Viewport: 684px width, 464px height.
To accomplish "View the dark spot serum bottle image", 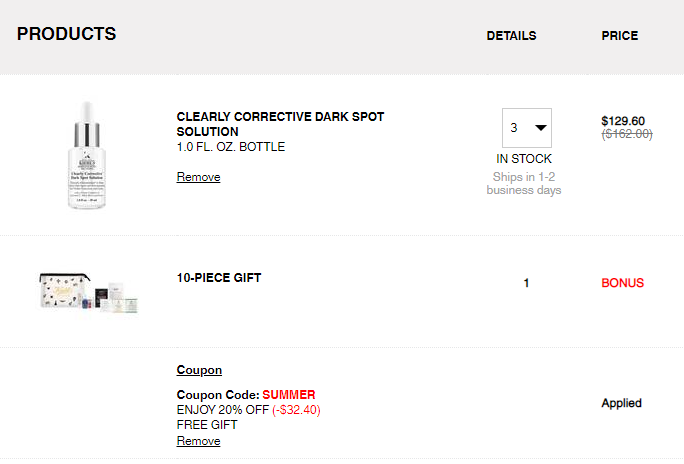I will (x=87, y=155).
